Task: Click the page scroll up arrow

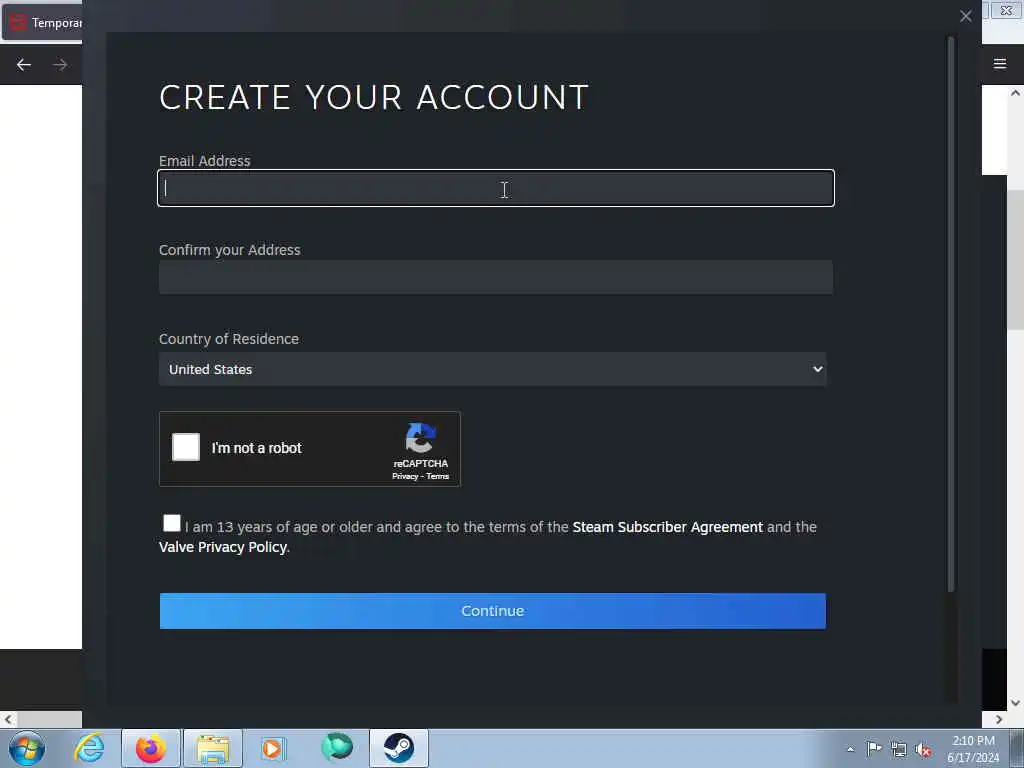Action: (x=1015, y=93)
